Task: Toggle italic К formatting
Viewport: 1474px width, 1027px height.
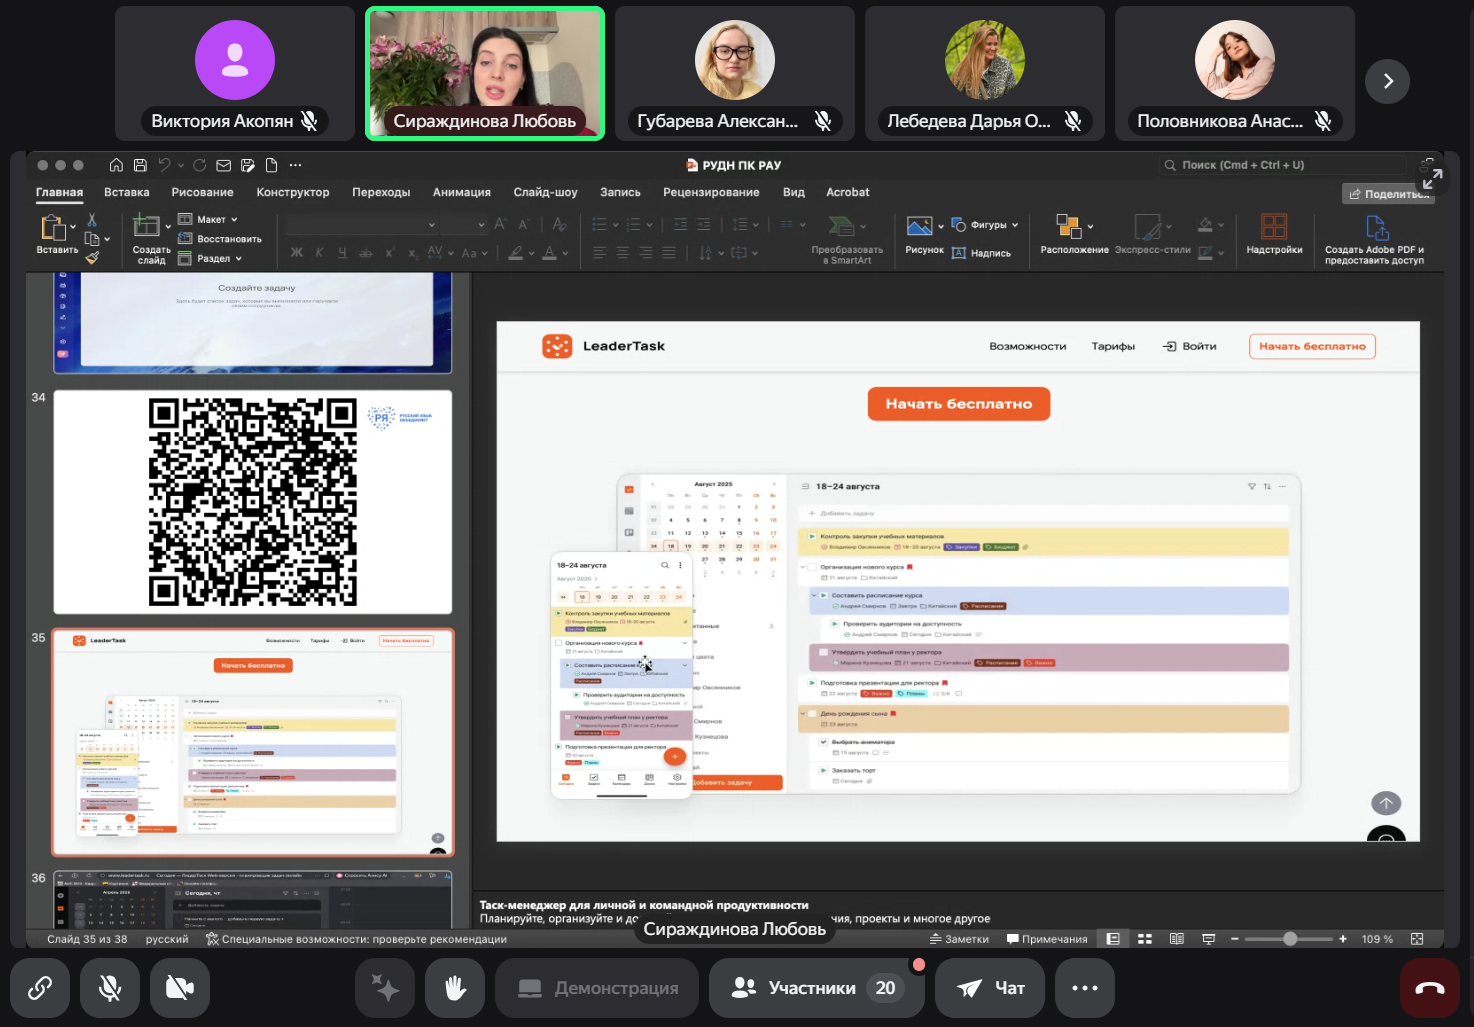Action: point(319,253)
